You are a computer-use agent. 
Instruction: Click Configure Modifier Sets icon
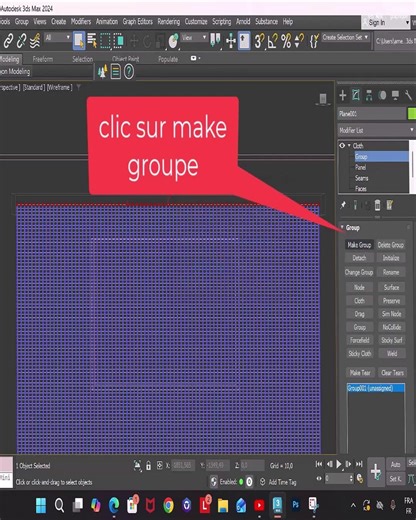pyautogui.click(x=389, y=205)
